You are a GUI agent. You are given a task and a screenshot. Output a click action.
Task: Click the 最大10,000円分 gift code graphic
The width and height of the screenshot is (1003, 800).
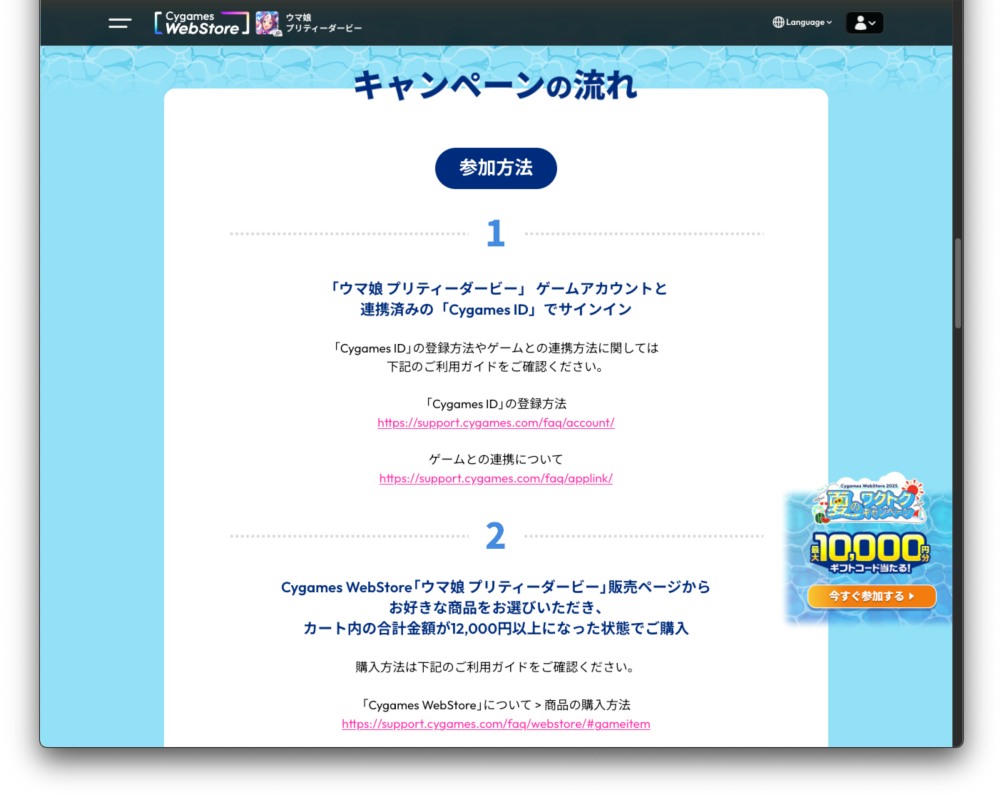tap(868, 552)
